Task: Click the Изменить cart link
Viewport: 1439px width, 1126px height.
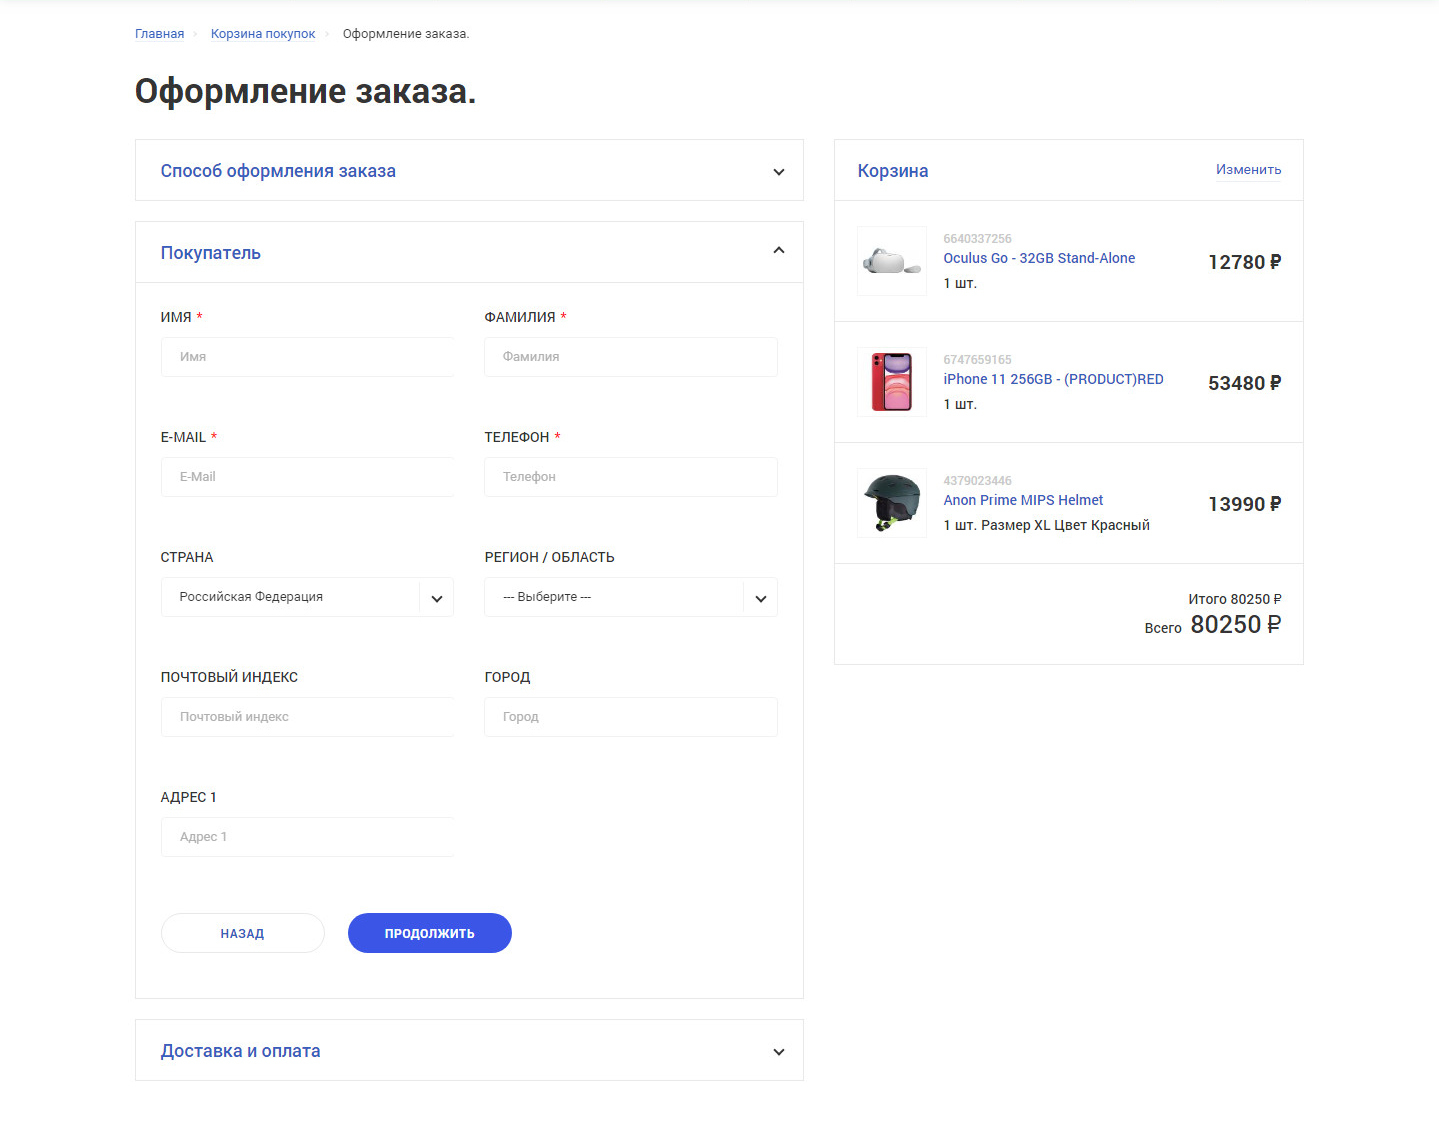Action: [1248, 170]
